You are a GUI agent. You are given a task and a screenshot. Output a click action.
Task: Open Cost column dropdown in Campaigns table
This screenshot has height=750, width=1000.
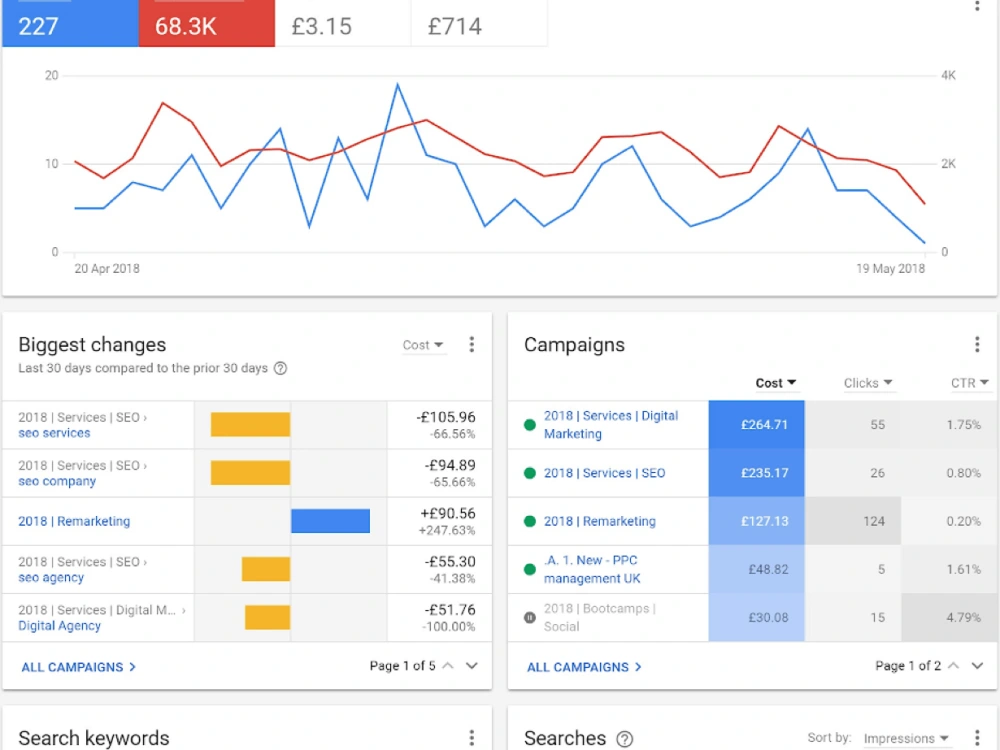tap(776, 383)
